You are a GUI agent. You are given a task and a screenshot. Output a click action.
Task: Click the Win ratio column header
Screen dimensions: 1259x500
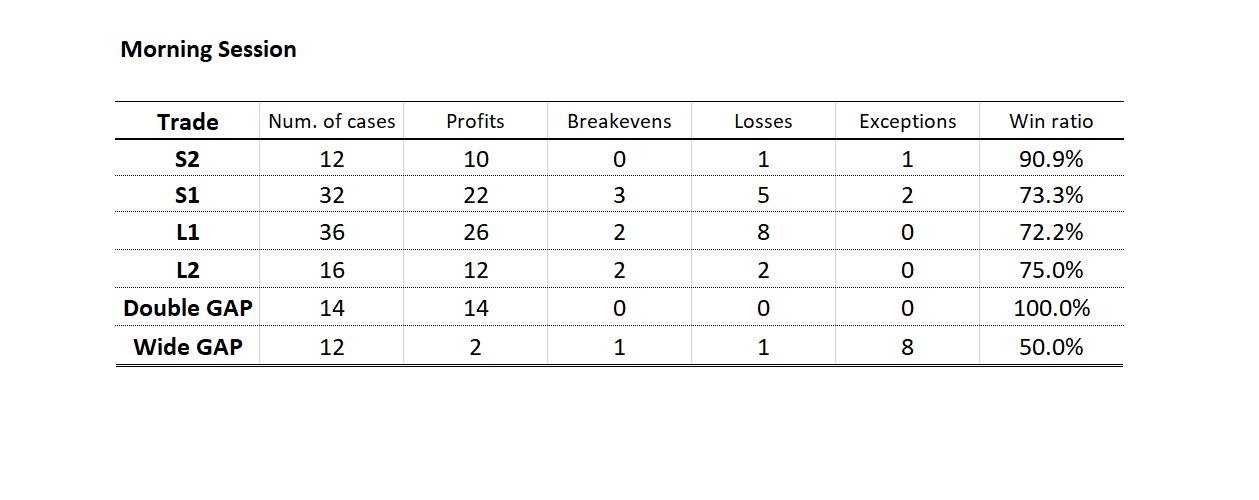coord(1051,121)
